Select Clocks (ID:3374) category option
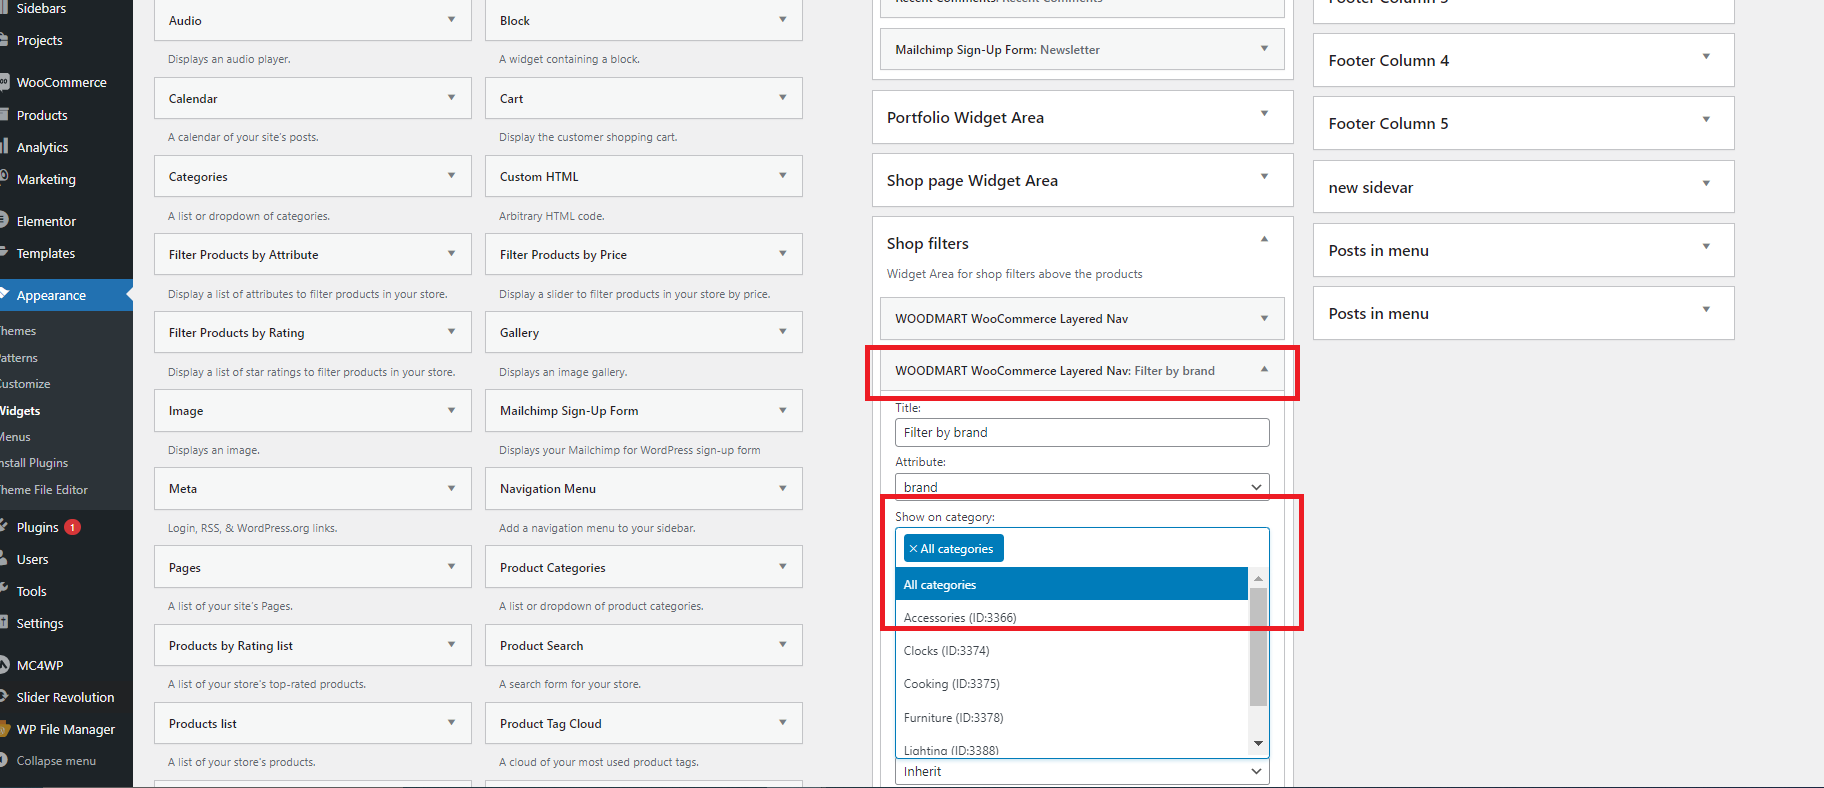 point(1072,651)
